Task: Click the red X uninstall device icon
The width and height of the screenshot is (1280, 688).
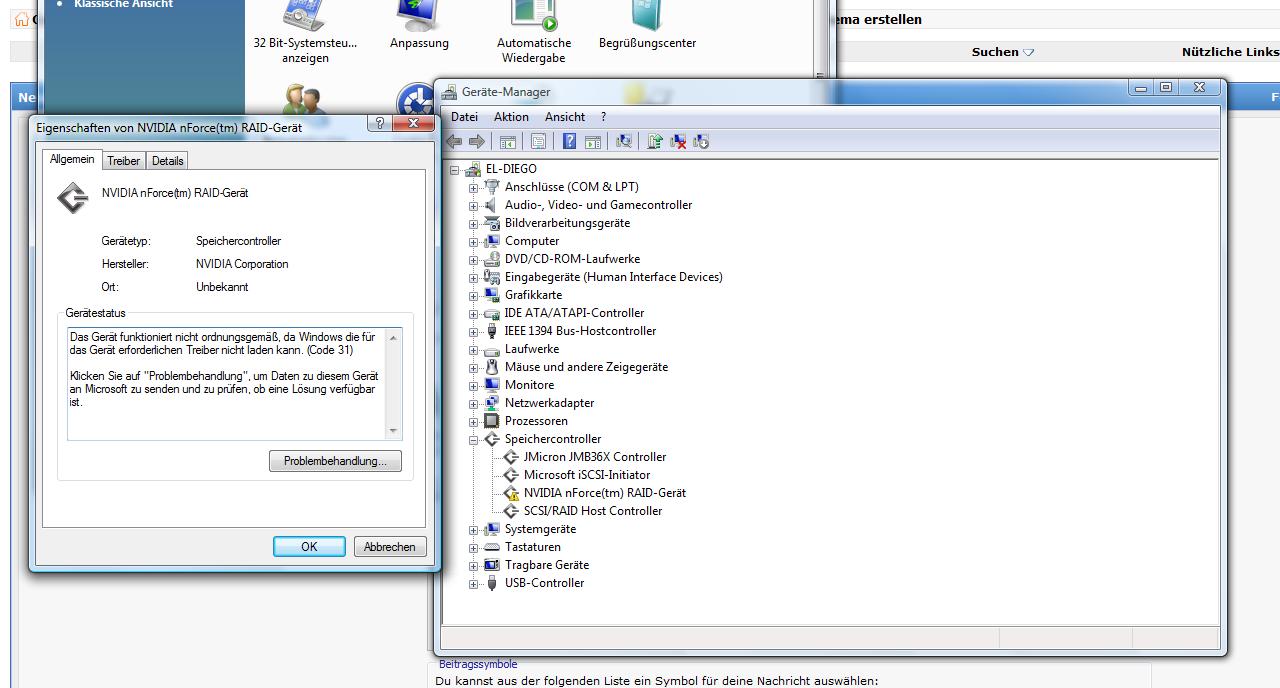Action: click(678, 142)
